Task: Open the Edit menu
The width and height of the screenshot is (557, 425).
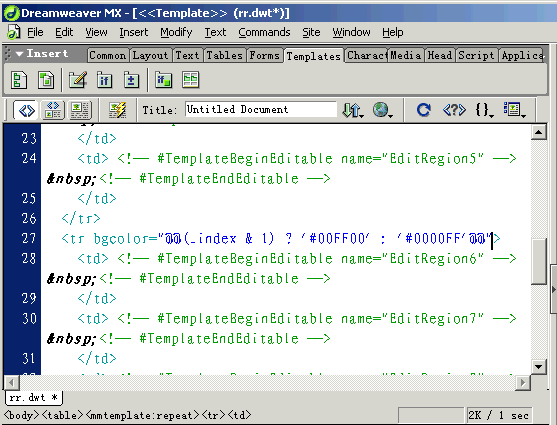Action: pyautogui.click(x=64, y=32)
